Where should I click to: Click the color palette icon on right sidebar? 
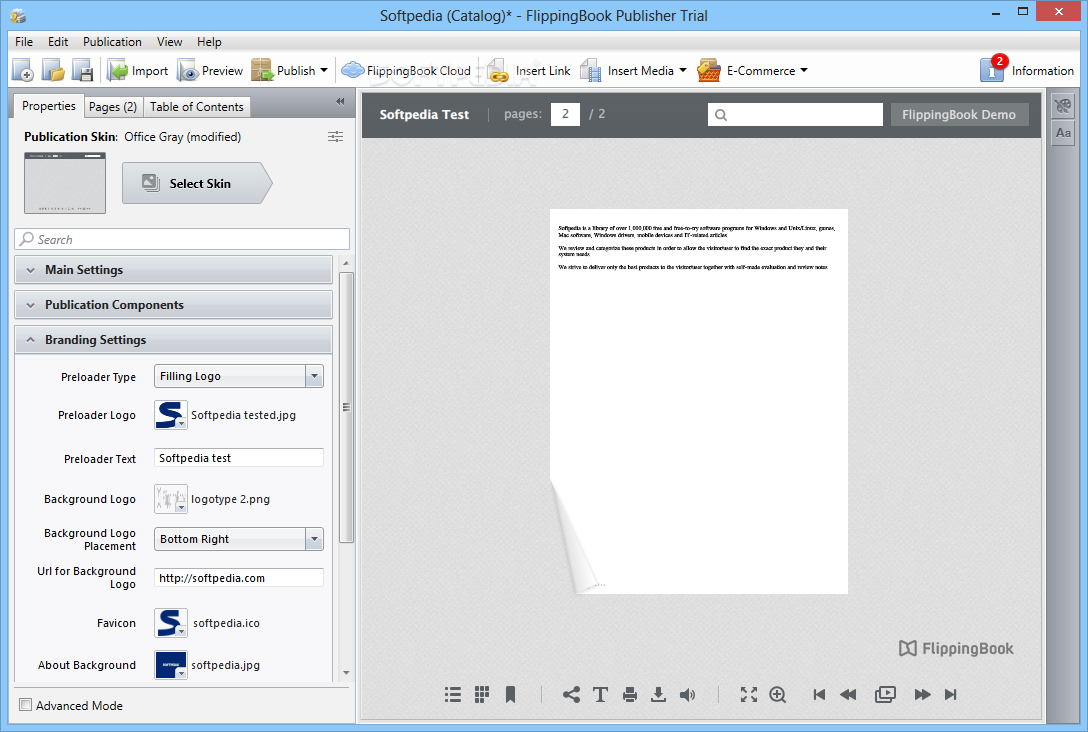(x=1062, y=106)
